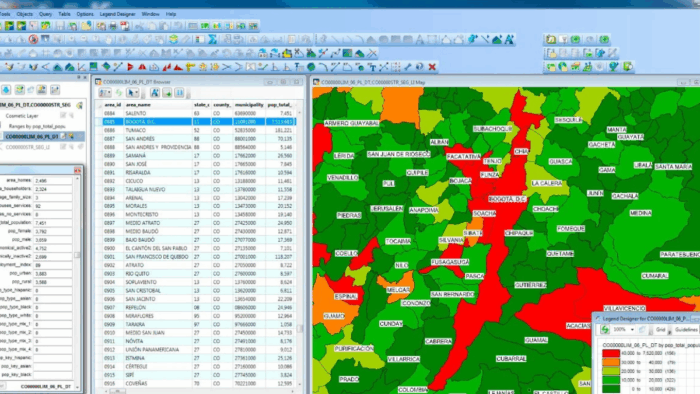Click the Save icon in top toolbar
Image resolution: width=700 pixels, height=394 pixels.
tap(60, 26)
